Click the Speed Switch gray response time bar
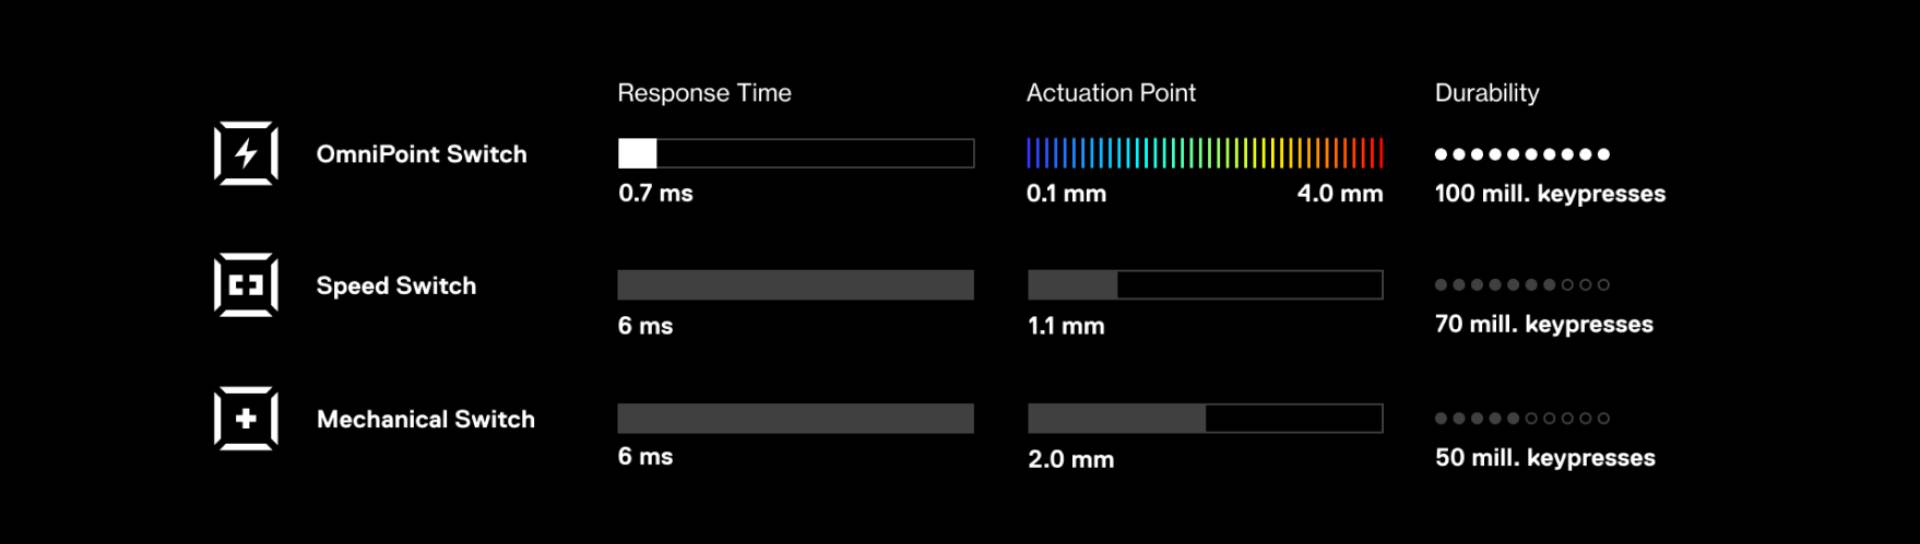 pyautogui.click(x=796, y=285)
